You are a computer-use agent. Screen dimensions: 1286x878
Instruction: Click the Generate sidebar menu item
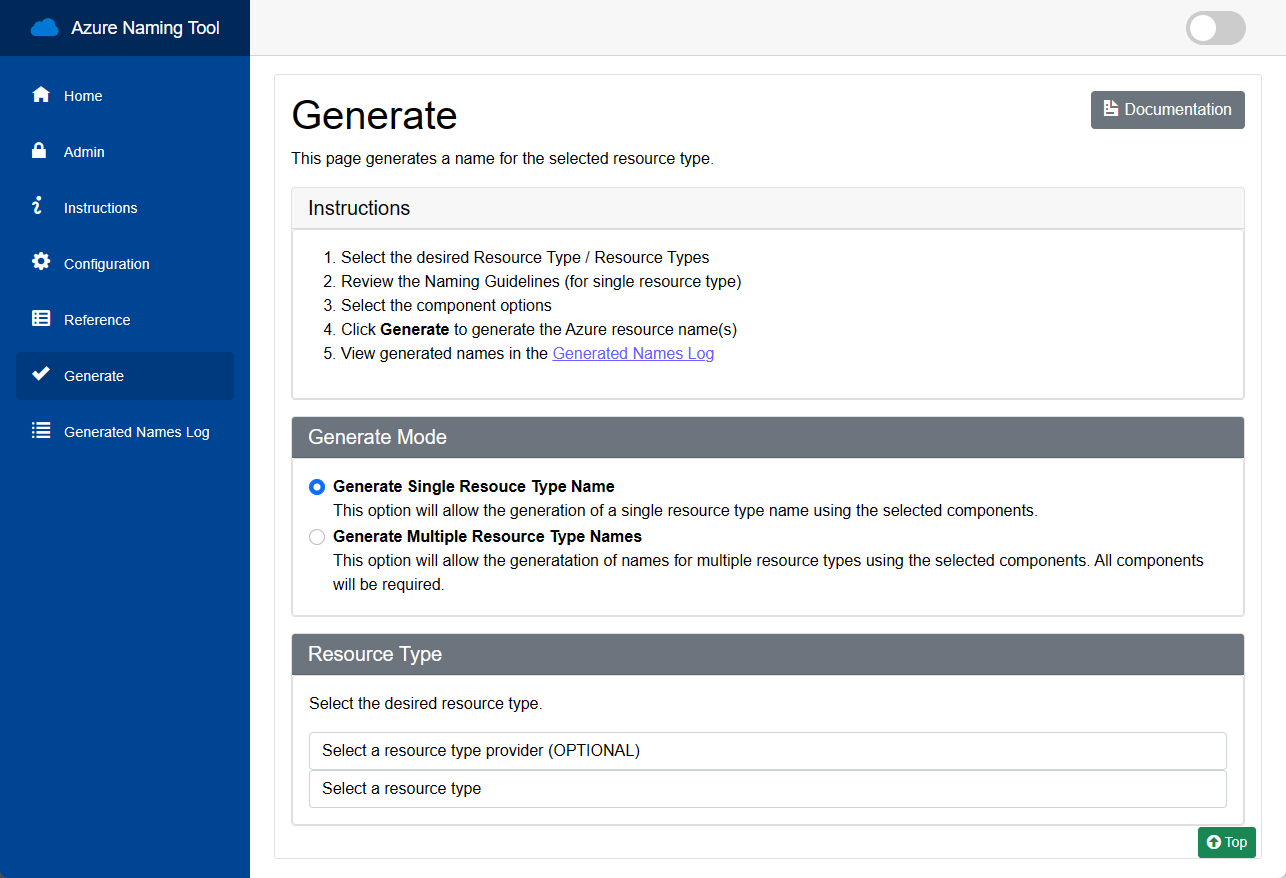[93, 375]
